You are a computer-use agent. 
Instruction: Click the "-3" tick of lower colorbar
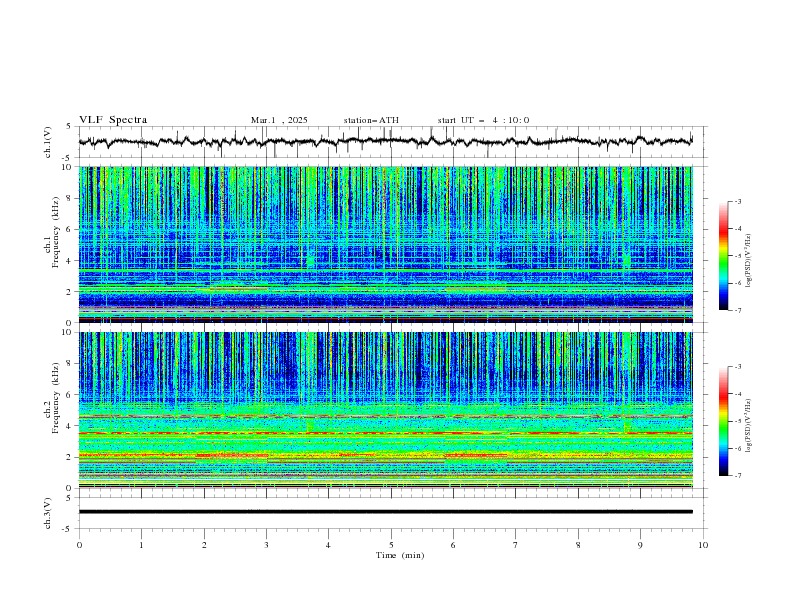point(737,367)
